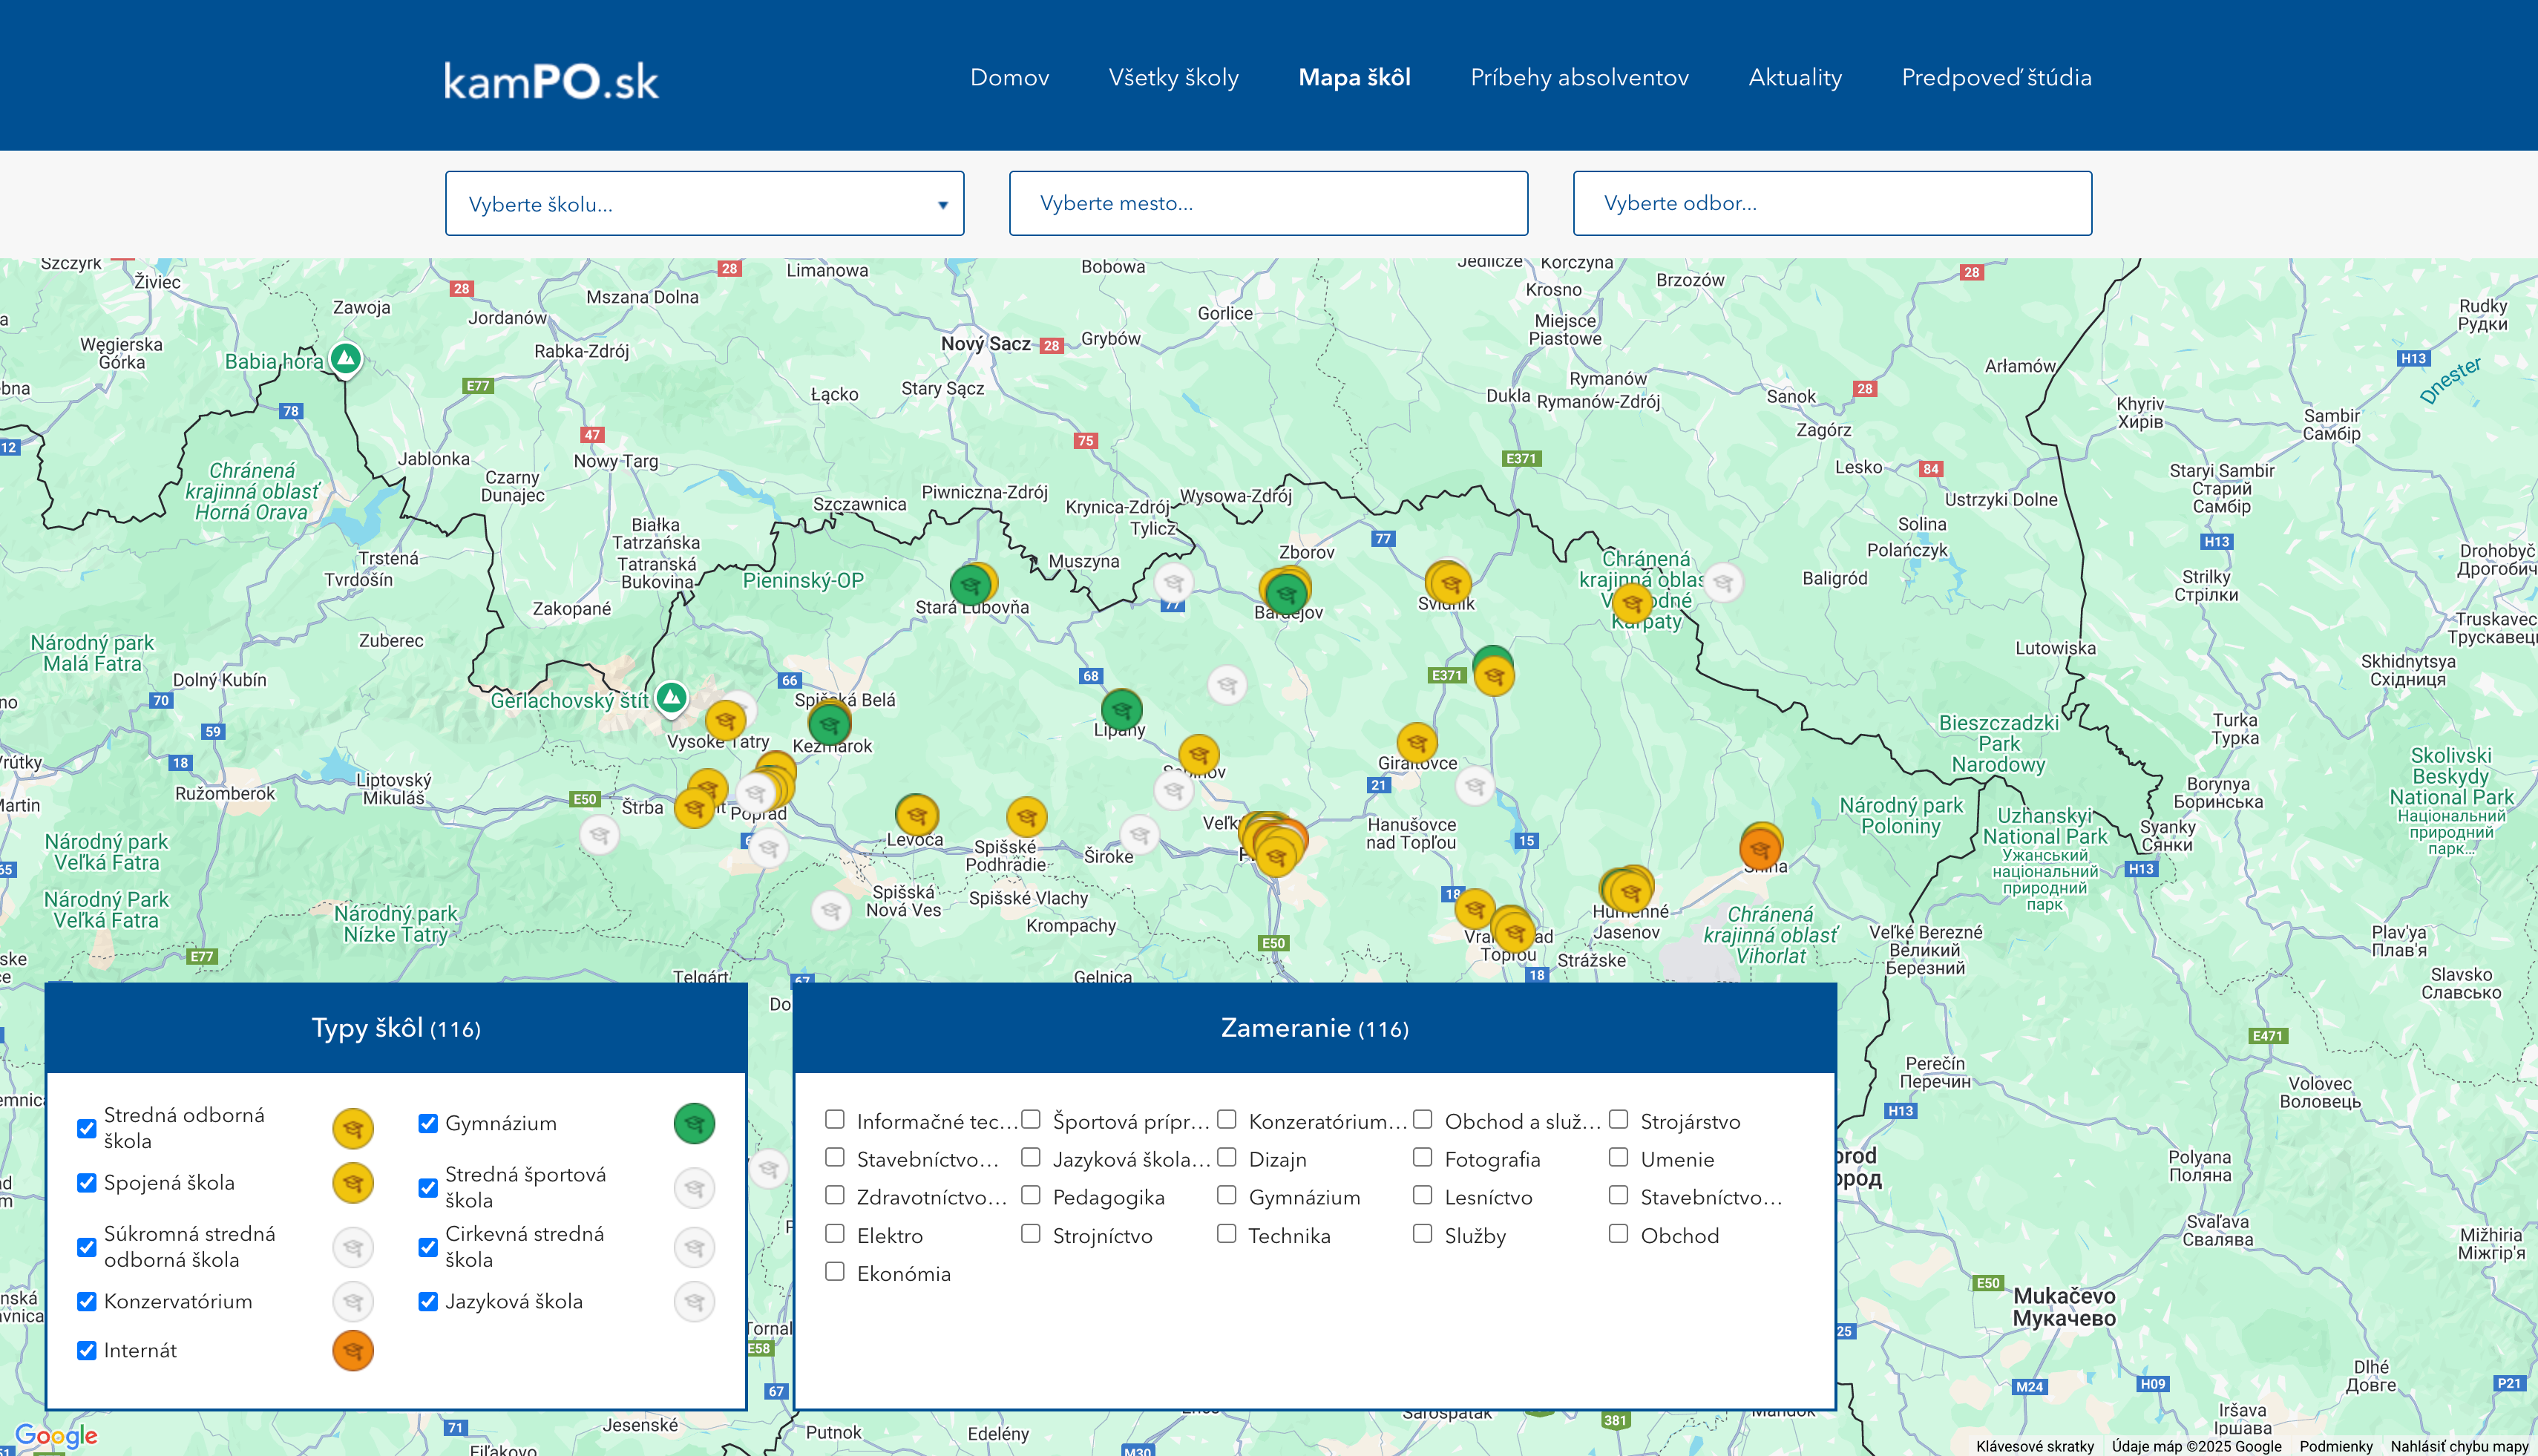The width and height of the screenshot is (2538, 1456).
Task: Open the Vyberte školu dropdown
Action: (704, 203)
